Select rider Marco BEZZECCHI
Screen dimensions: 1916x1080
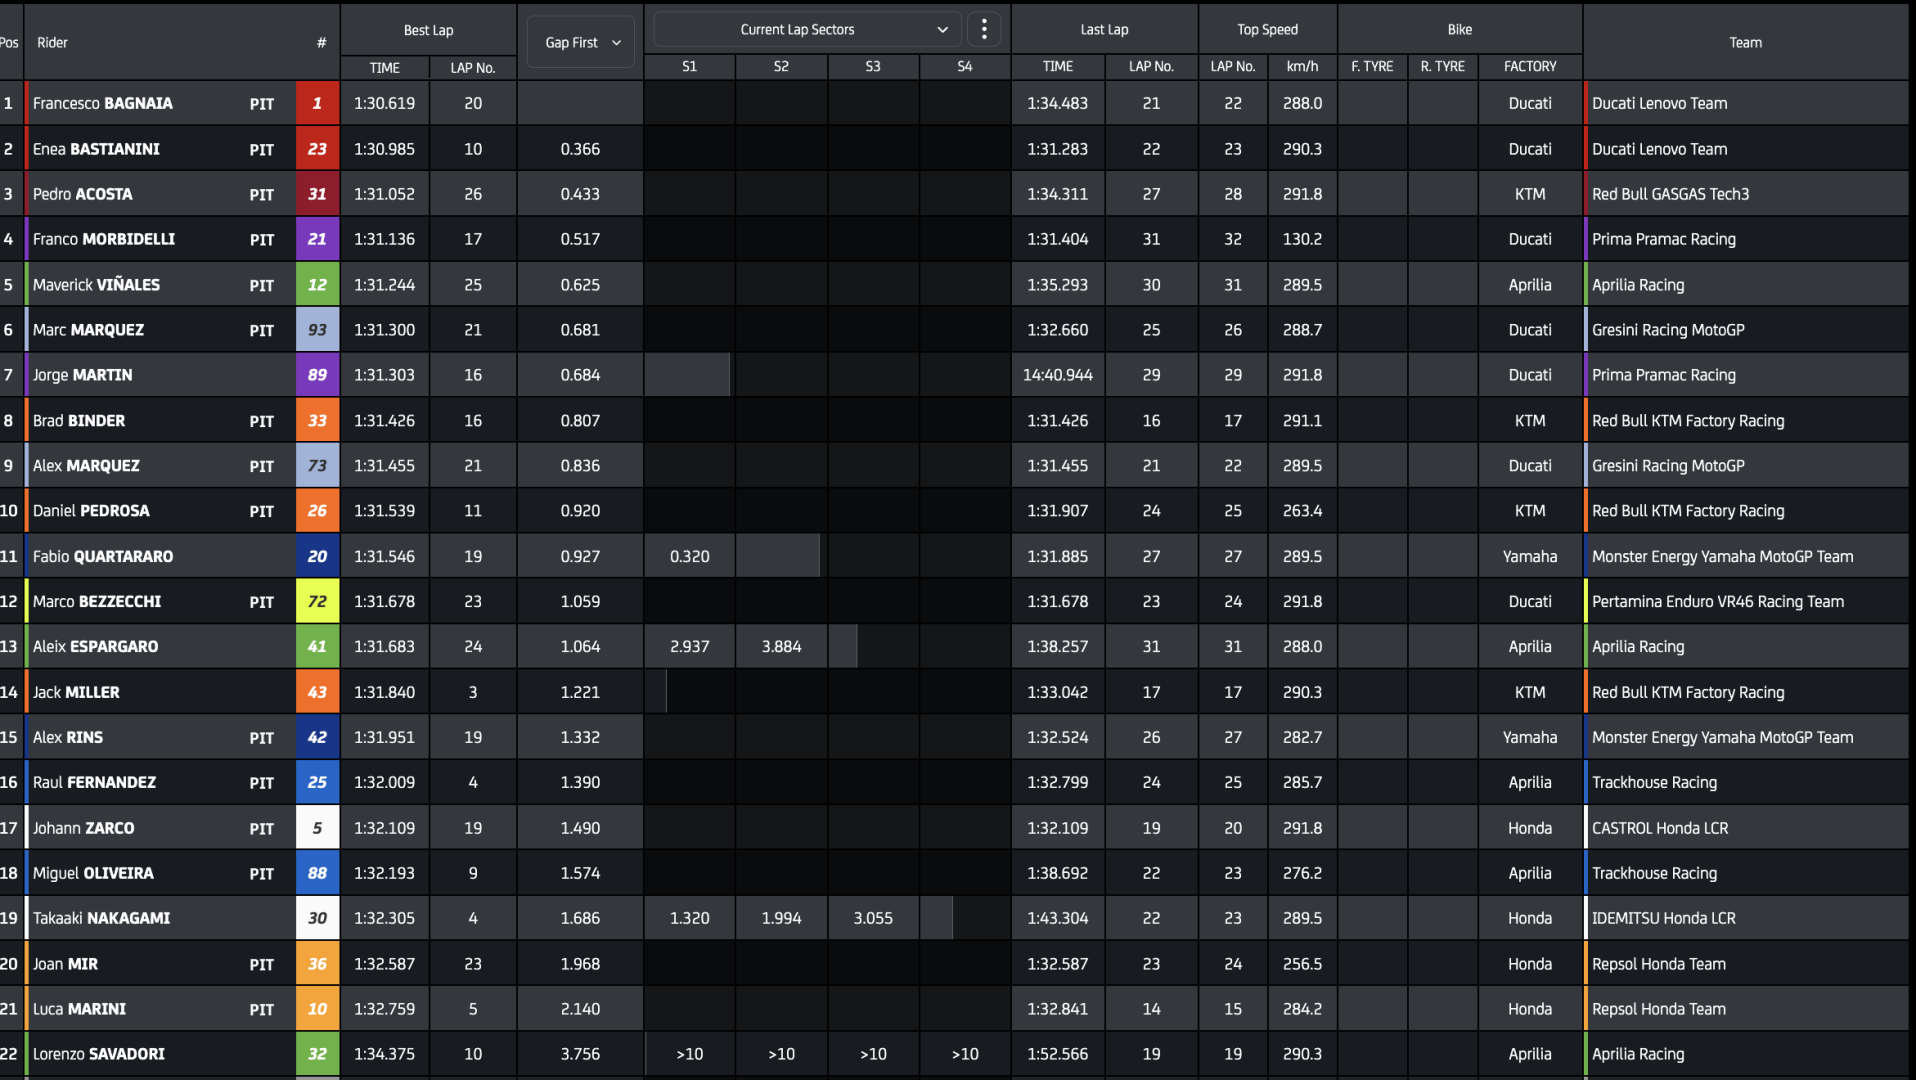(x=96, y=602)
